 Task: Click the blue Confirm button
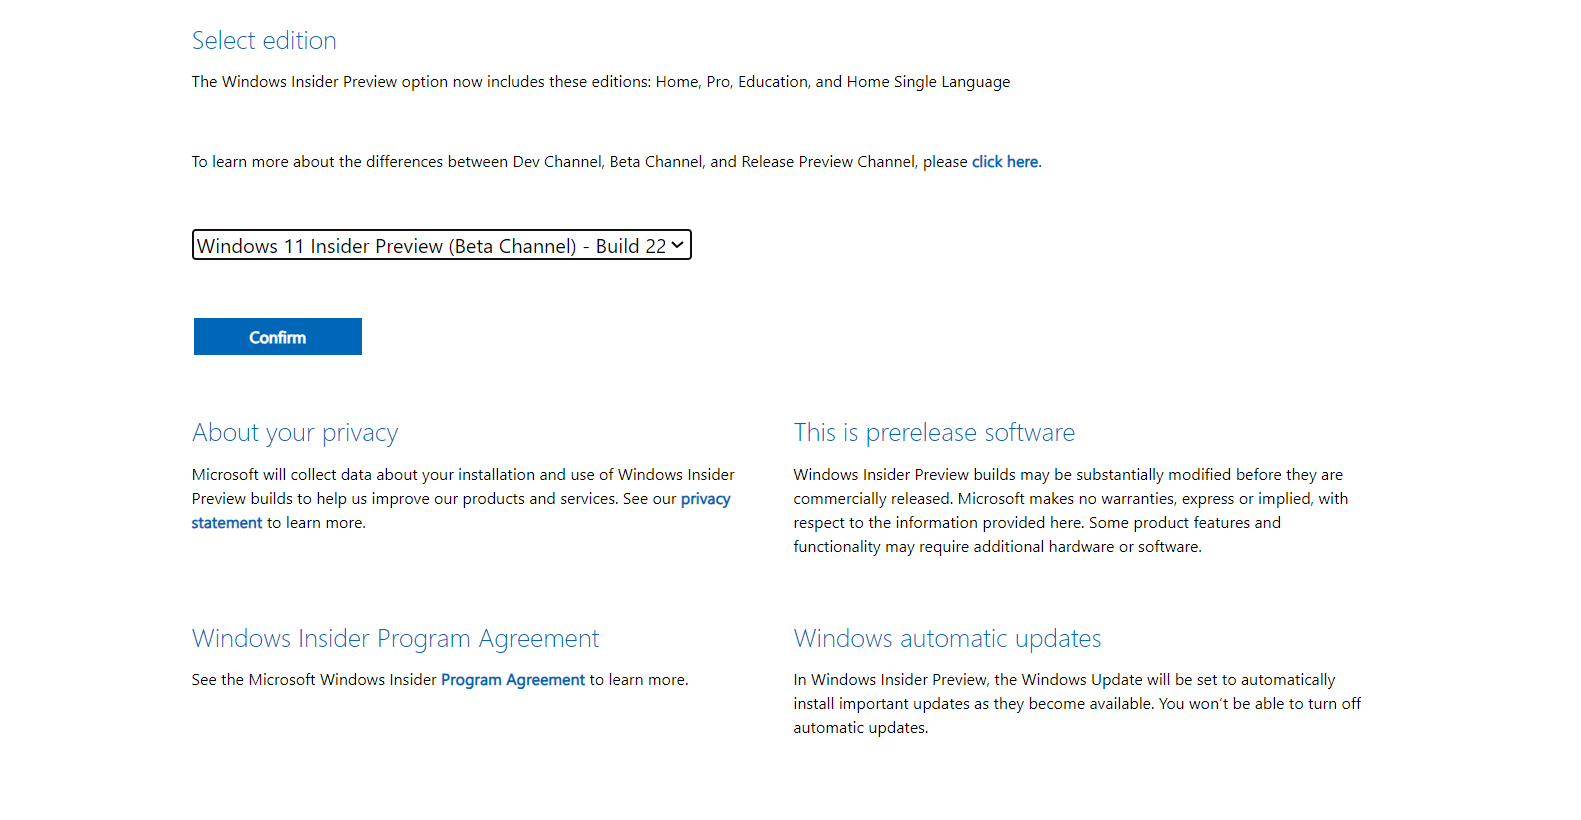click(x=278, y=337)
